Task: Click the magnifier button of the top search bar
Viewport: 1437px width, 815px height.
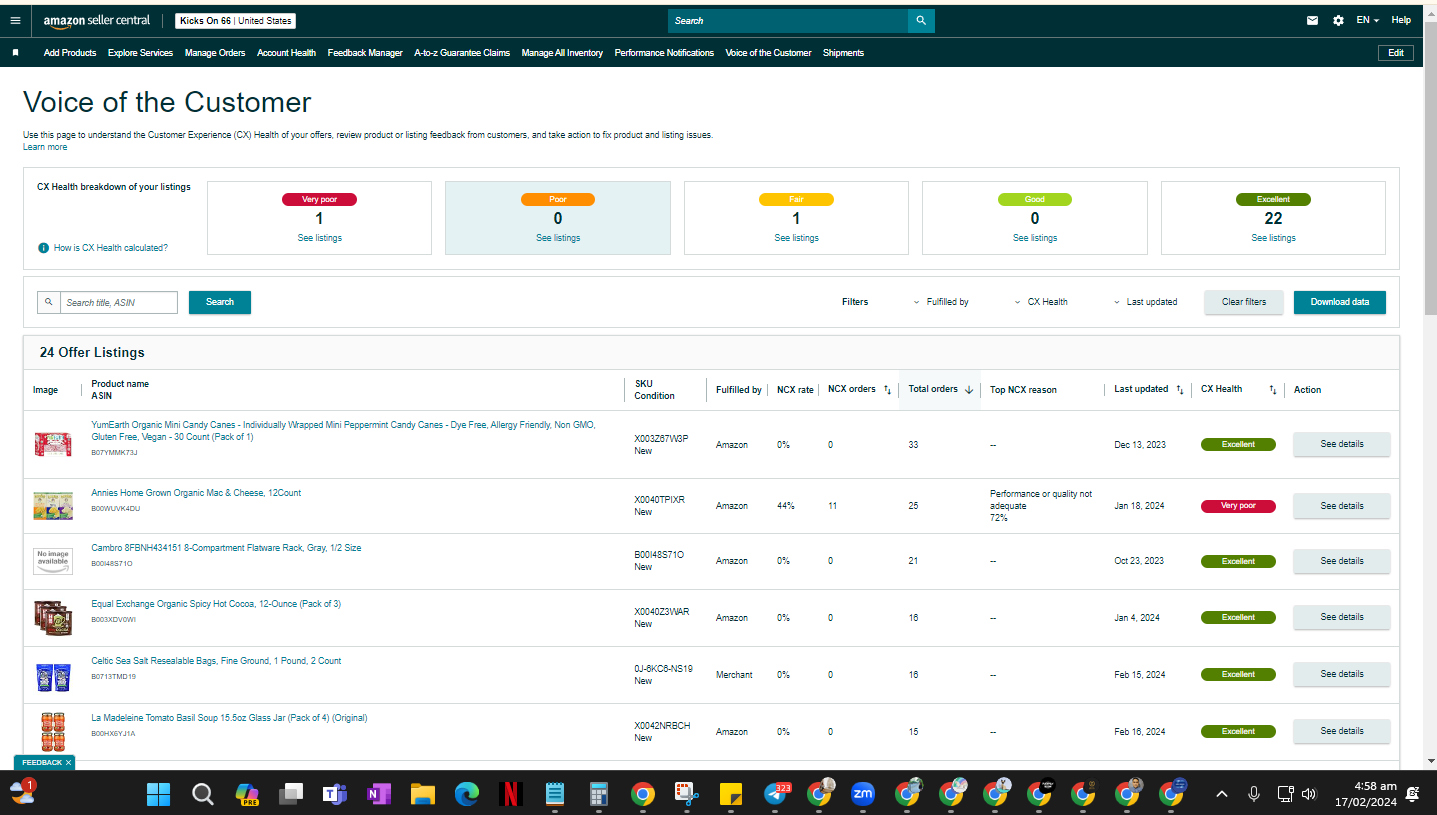Action: 921,20
